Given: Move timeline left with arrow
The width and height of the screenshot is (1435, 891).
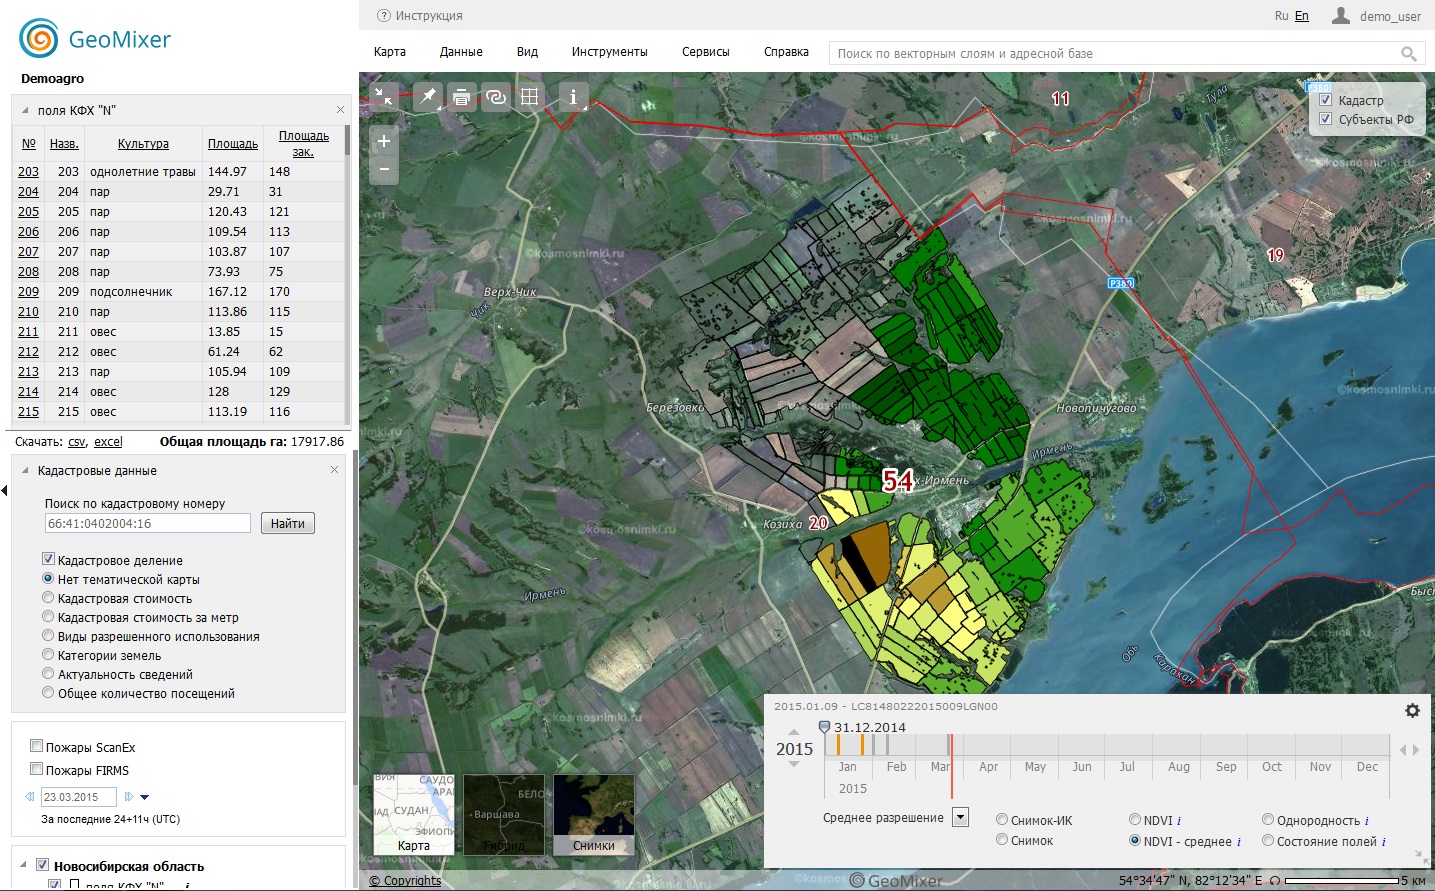Looking at the screenshot, I should (x=1403, y=750).
